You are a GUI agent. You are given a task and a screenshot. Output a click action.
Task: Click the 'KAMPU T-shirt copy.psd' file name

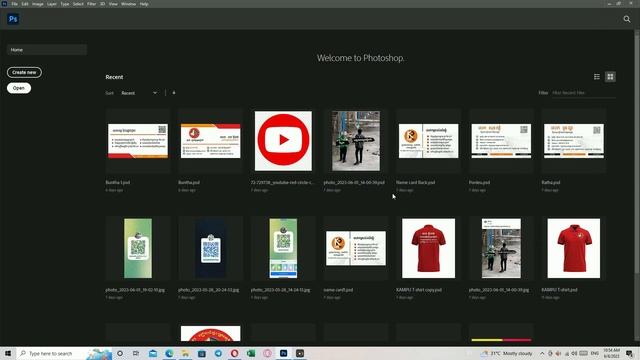(419, 290)
